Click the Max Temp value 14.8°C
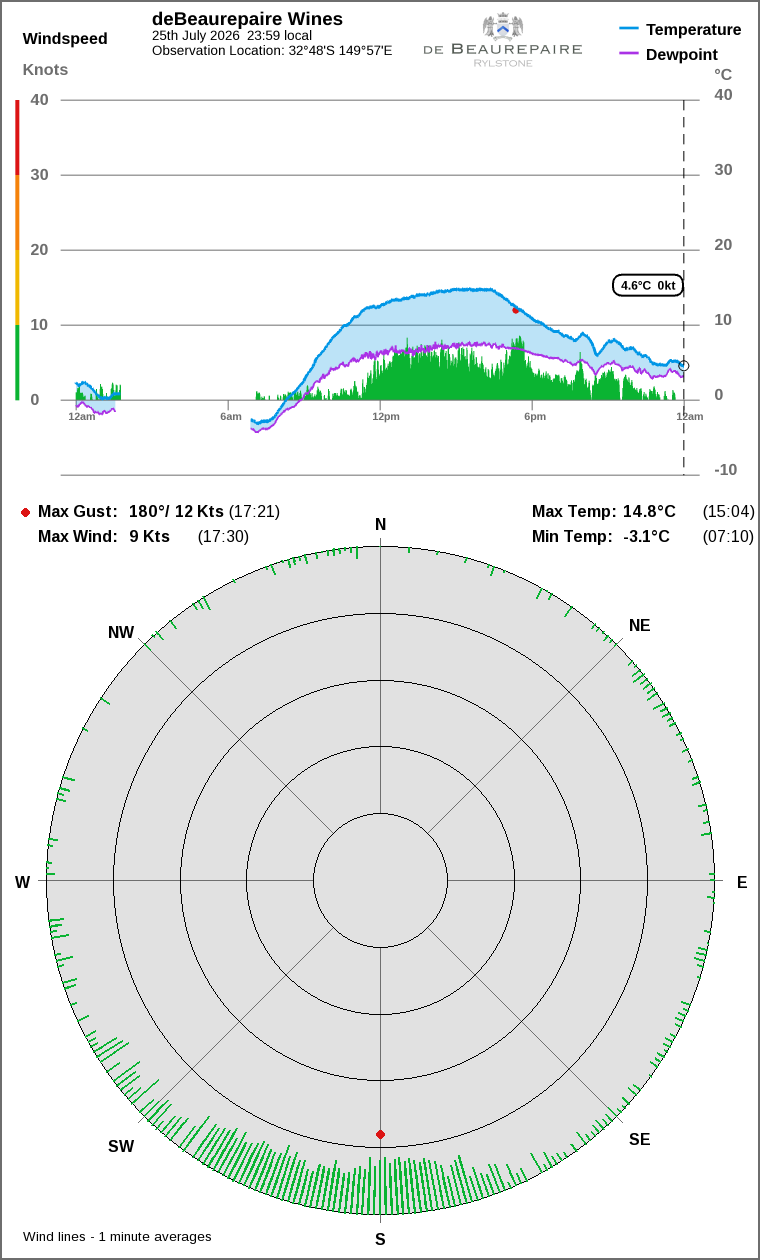 point(649,511)
